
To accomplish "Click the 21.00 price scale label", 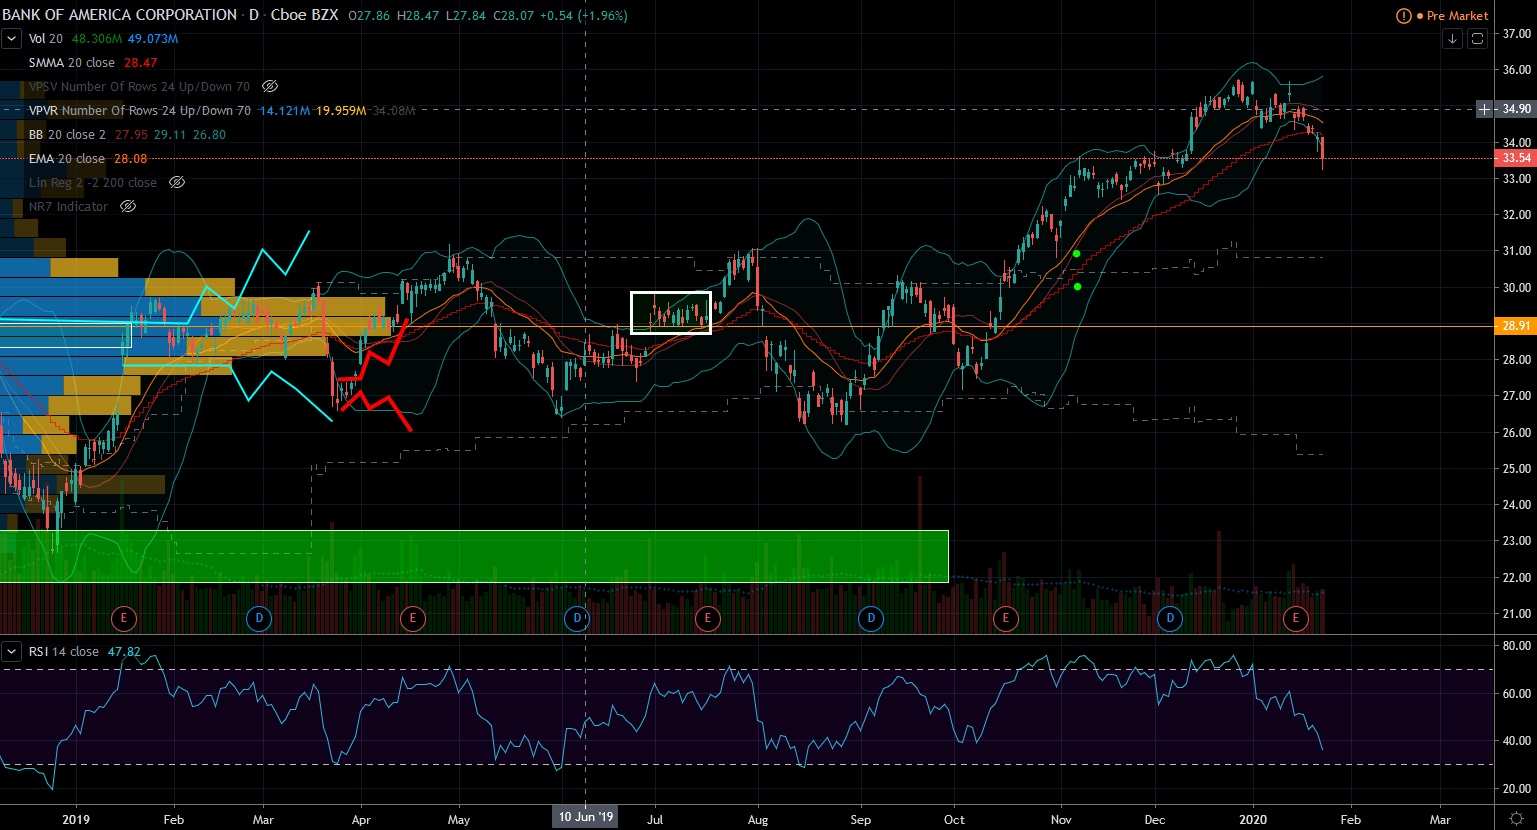I will tap(1516, 614).
